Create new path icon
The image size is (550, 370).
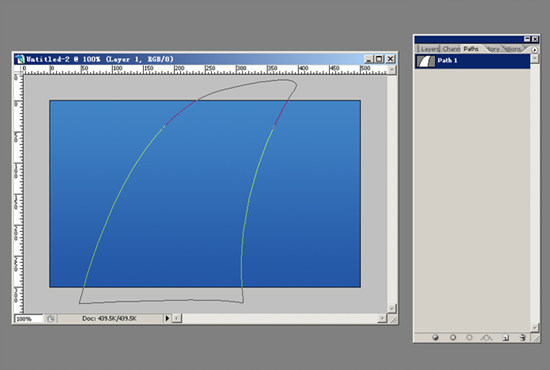(505, 337)
